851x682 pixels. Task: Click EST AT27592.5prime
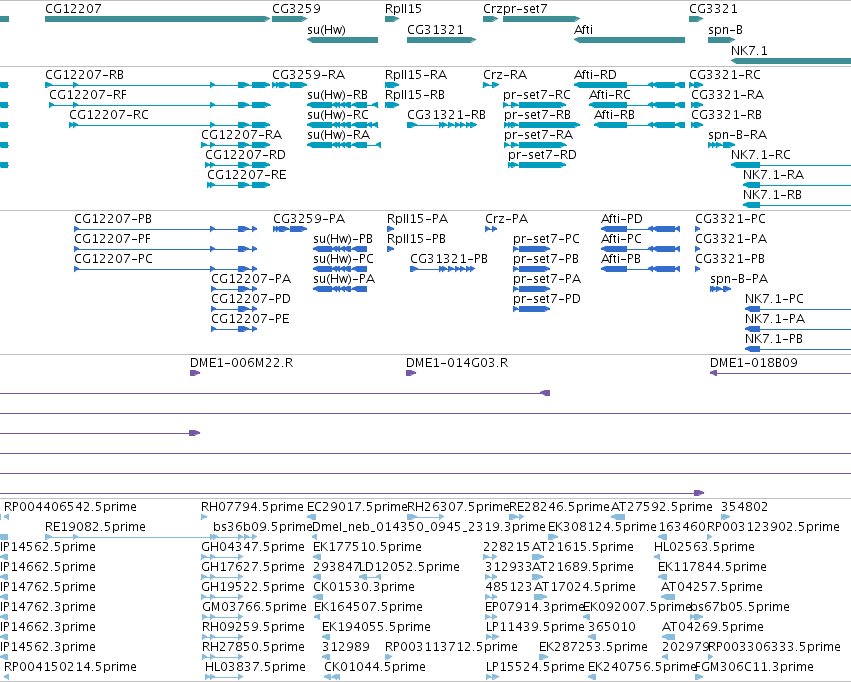662,507
